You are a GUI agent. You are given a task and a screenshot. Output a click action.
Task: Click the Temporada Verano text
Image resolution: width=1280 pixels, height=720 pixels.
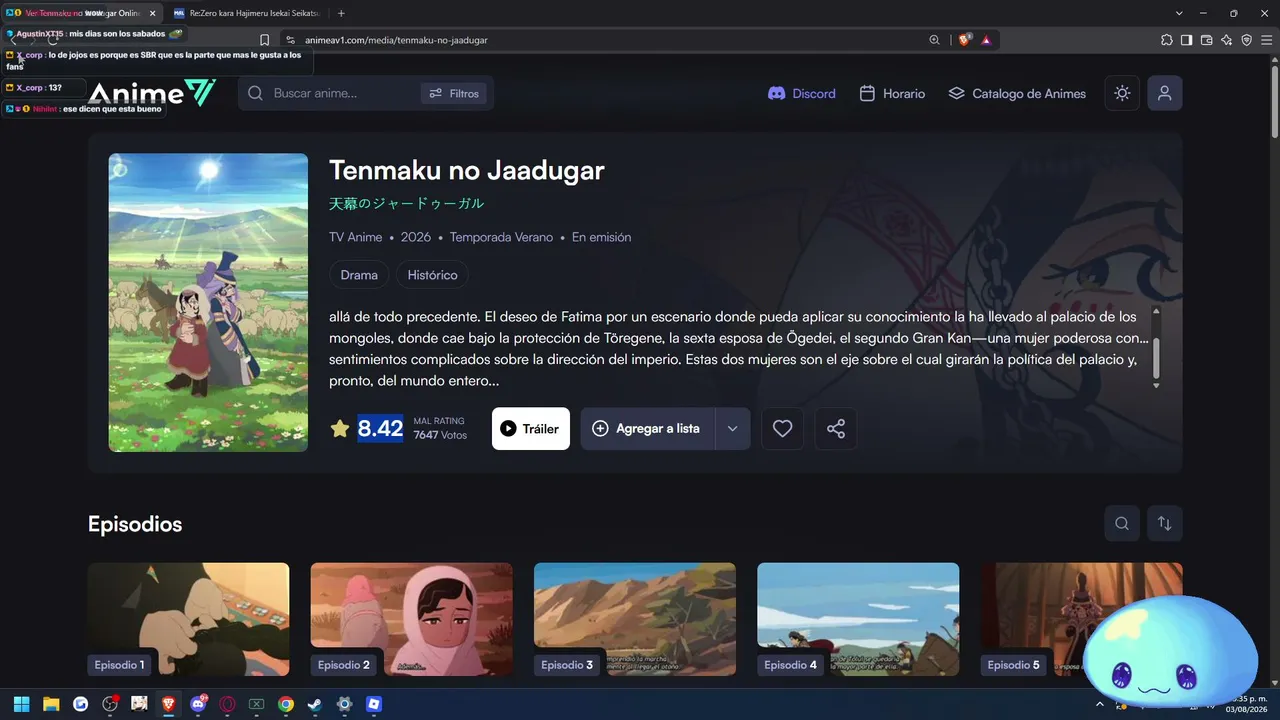pos(501,237)
